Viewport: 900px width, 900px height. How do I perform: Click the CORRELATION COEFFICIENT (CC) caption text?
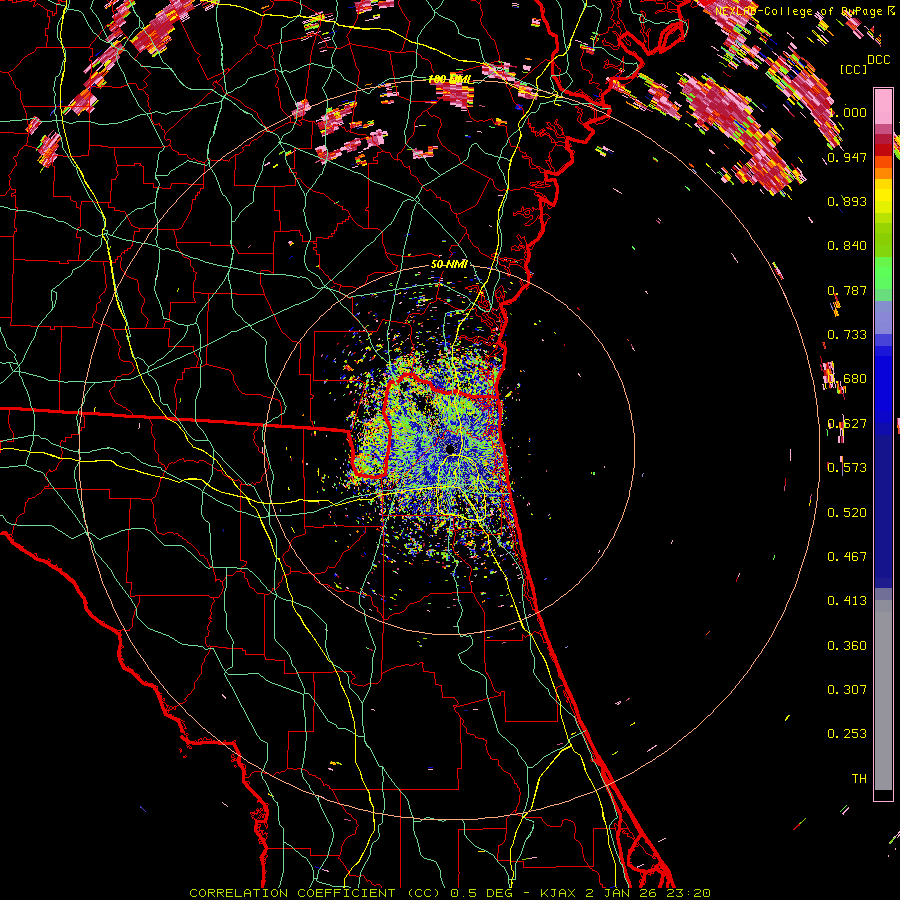click(315, 893)
